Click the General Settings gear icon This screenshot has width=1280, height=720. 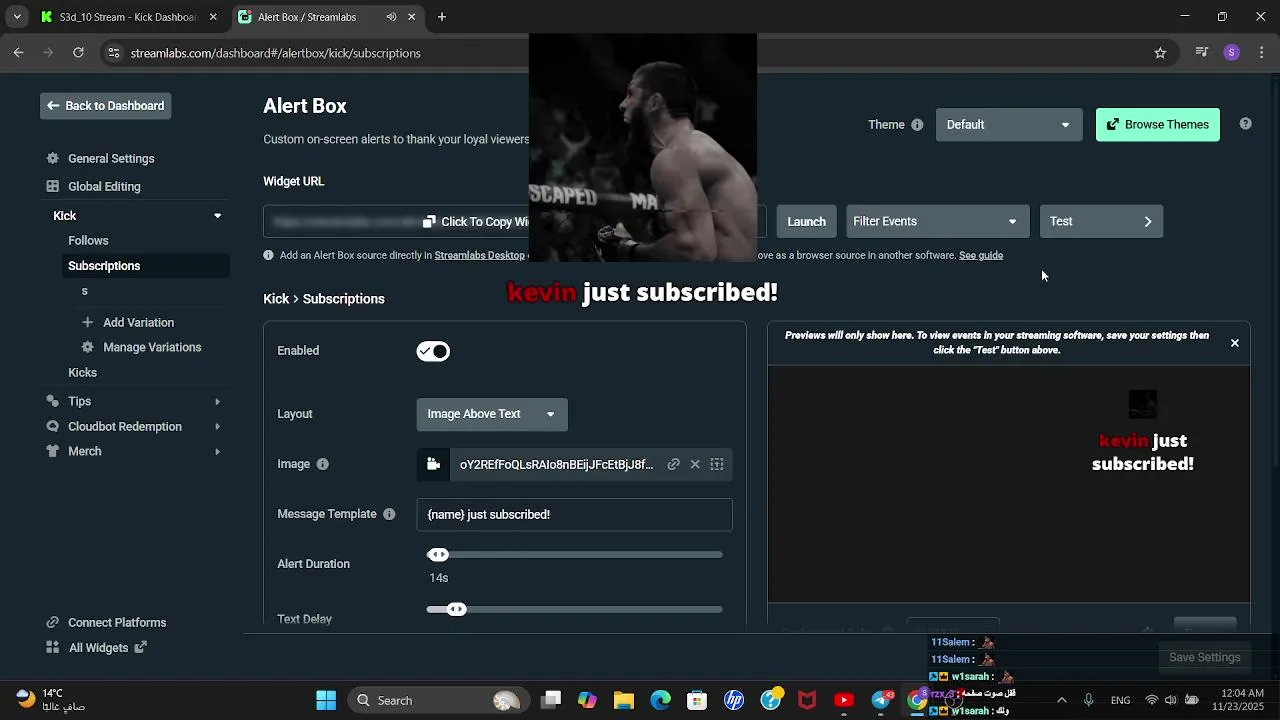click(x=53, y=159)
